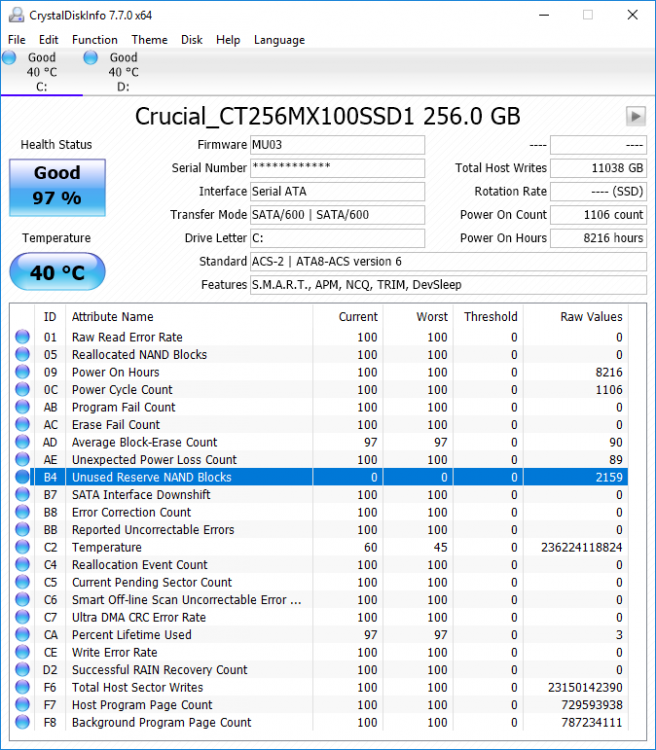
Task: Select the Percent Lifetime Used row text
Action: (132, 635)
